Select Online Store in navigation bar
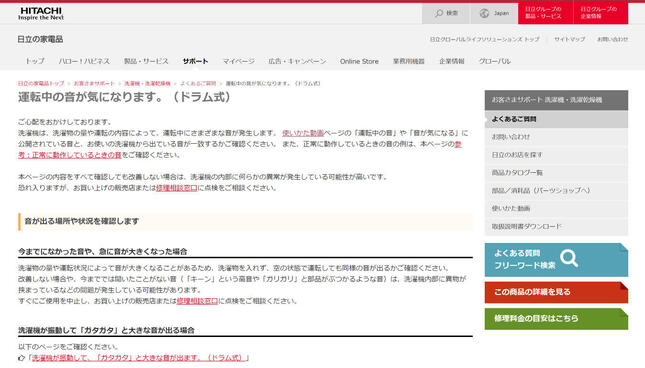Screen dimensions: 645x368 click(x=359, y=61)
